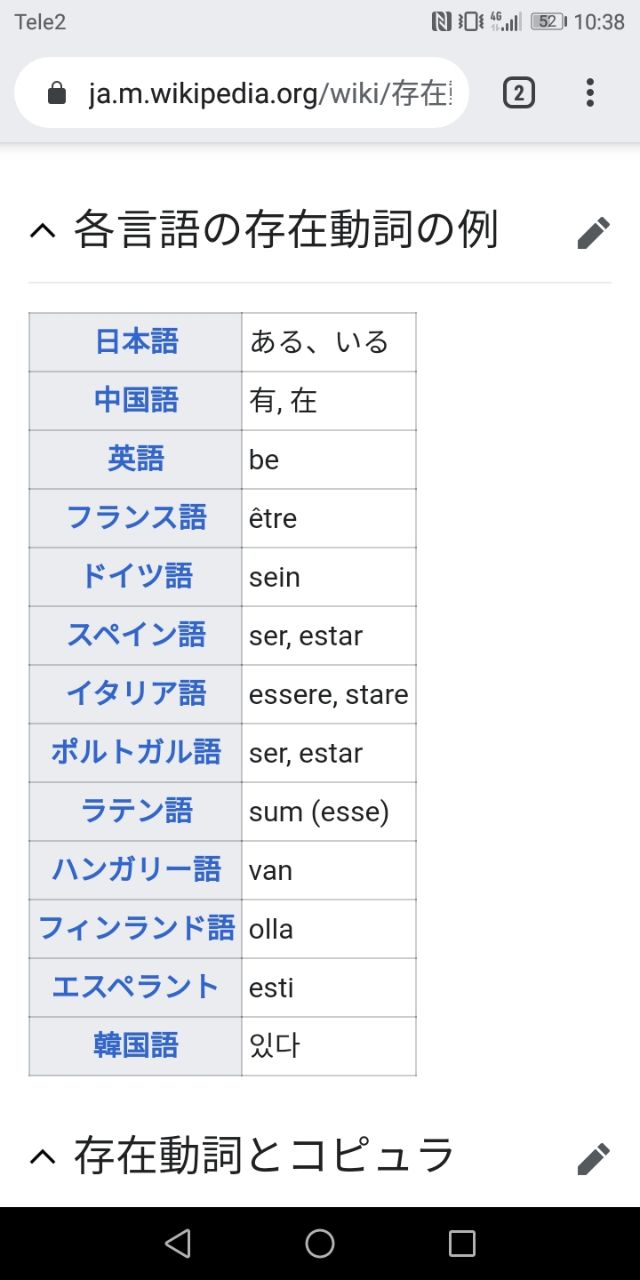Tap the Android back navigation button
This screenshot has width=640, height=1280.
click(x=178, y=1243)
